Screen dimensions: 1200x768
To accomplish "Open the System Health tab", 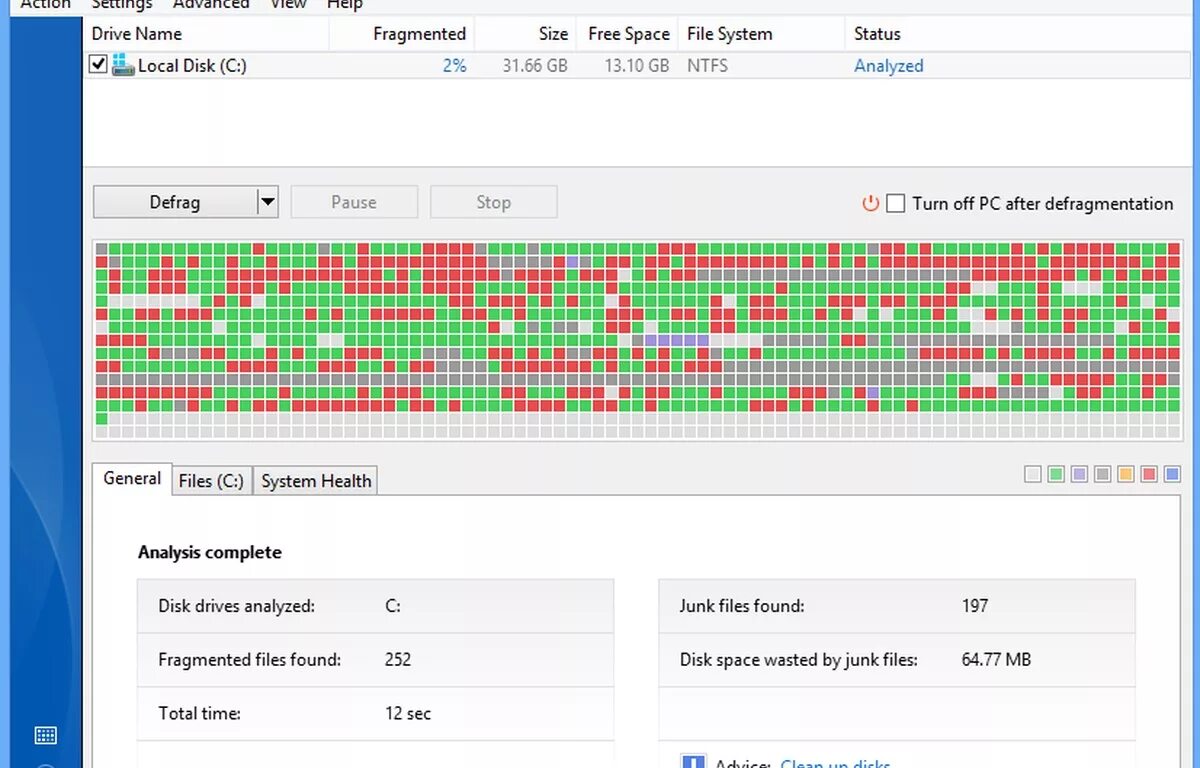I will [316, 481].
